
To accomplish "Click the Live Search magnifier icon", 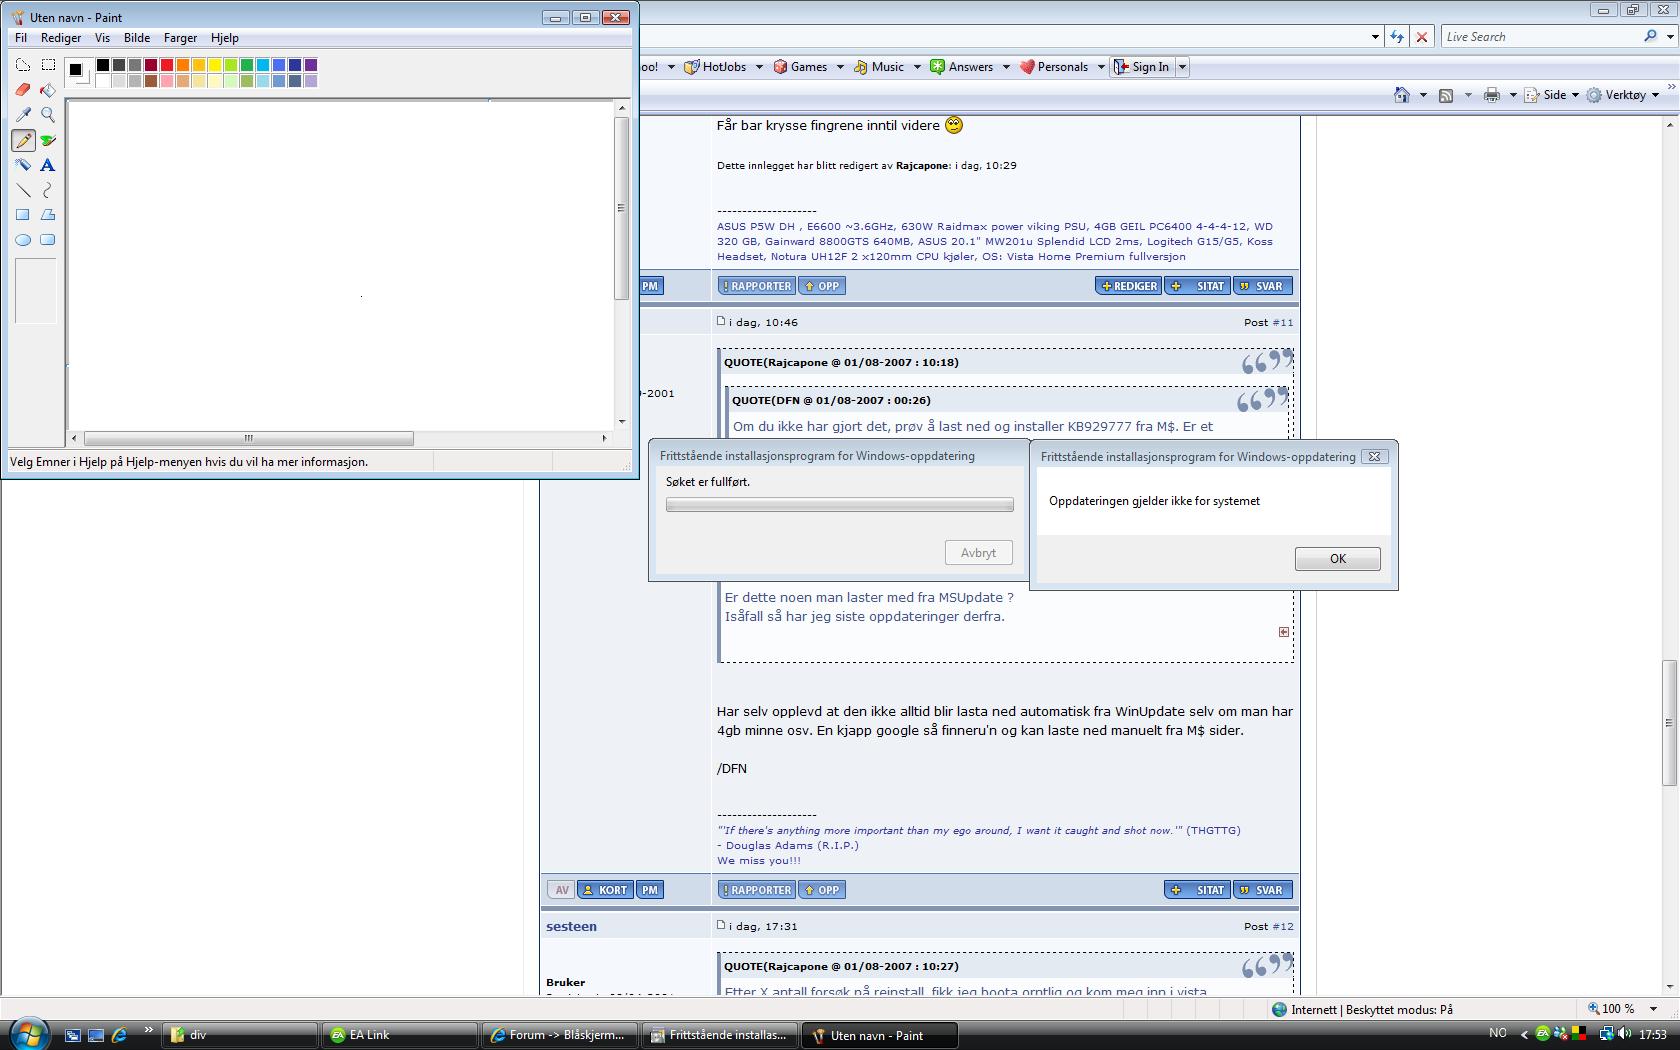I will pyautogui.click(x=1650, y=36).
